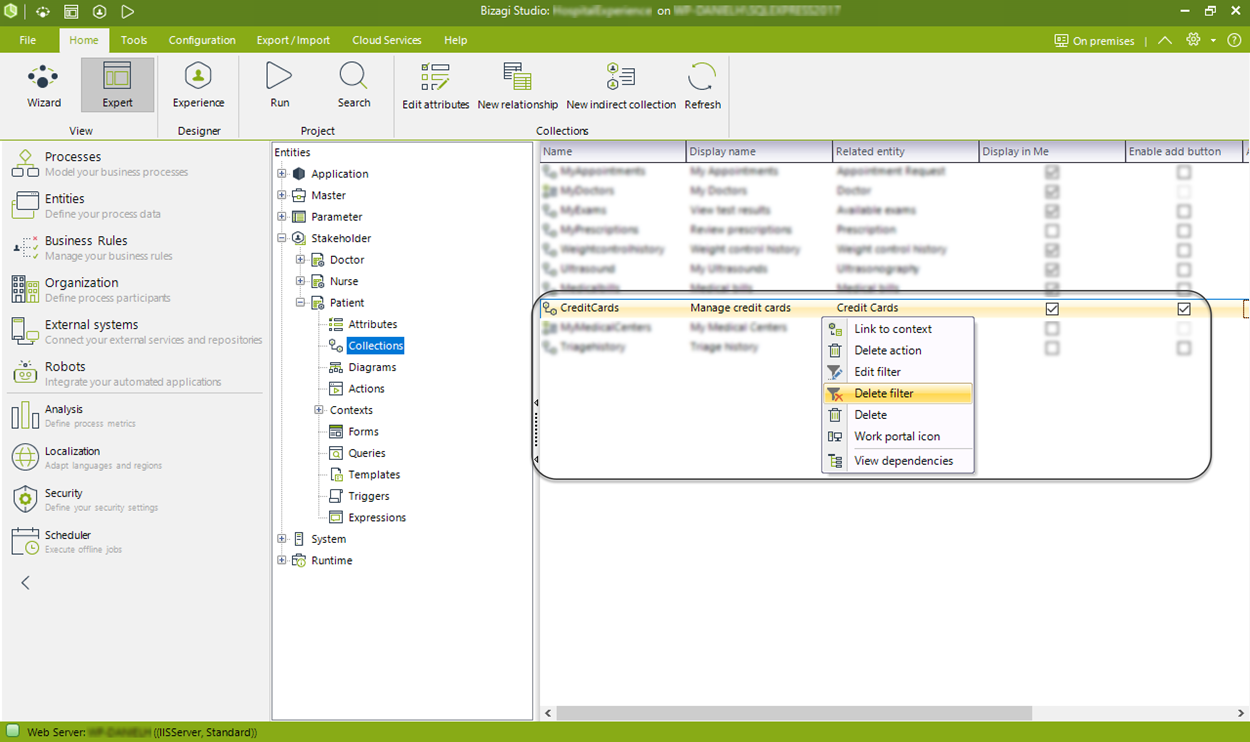Select the Organization module

pos(136,289)
